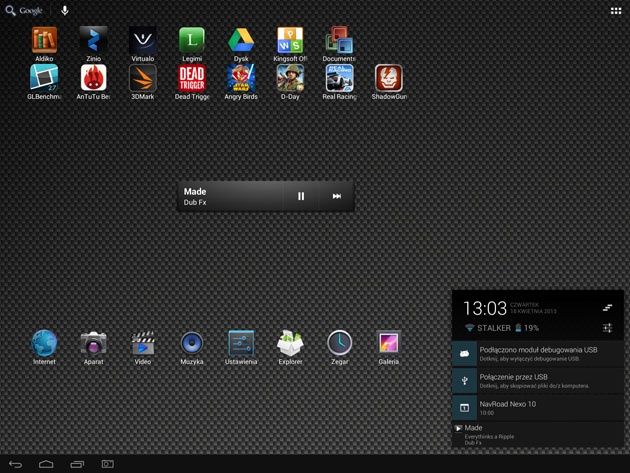The image size is (630, 473).
Task: Click the Google search box
Action: pos(24,10)
